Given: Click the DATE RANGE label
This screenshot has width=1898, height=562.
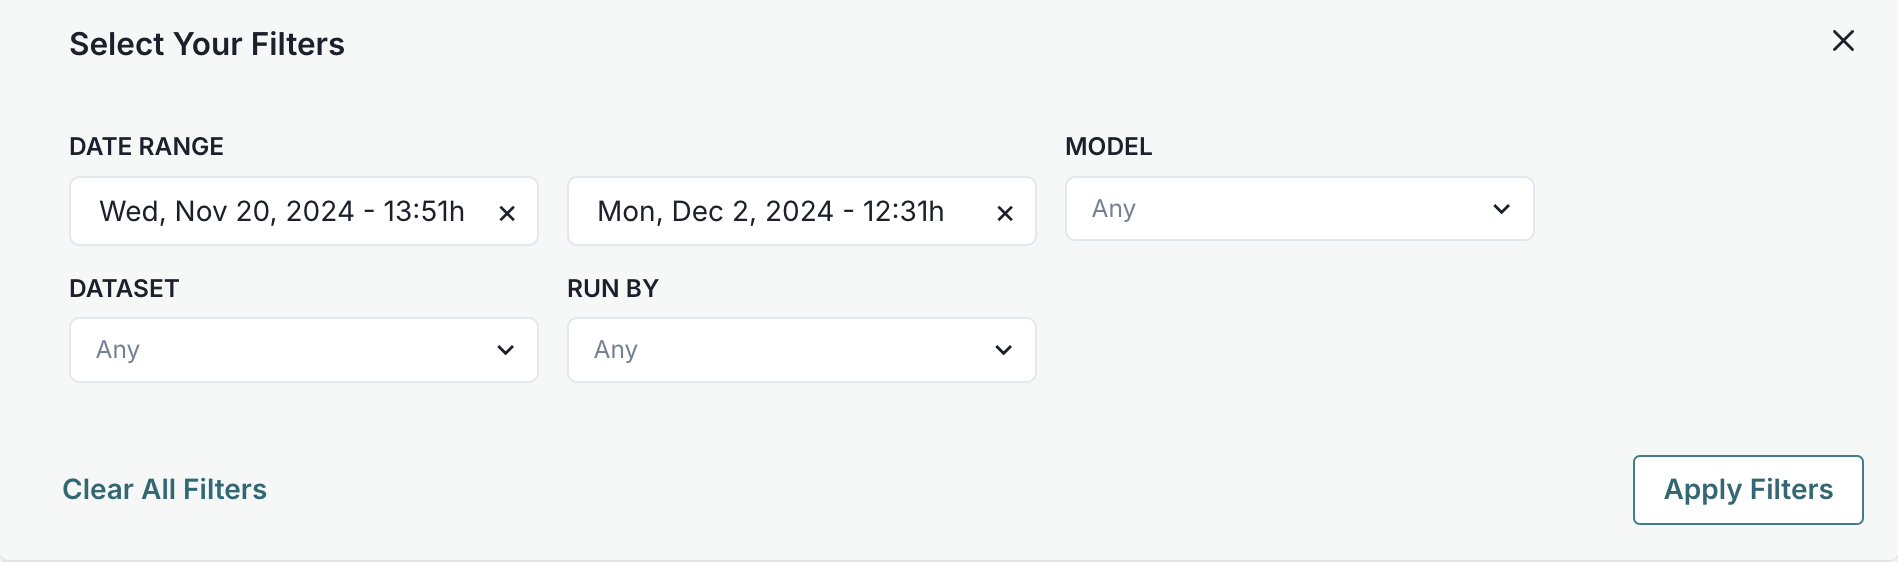Looking at the screenshot, I should (x=146, y=147).
